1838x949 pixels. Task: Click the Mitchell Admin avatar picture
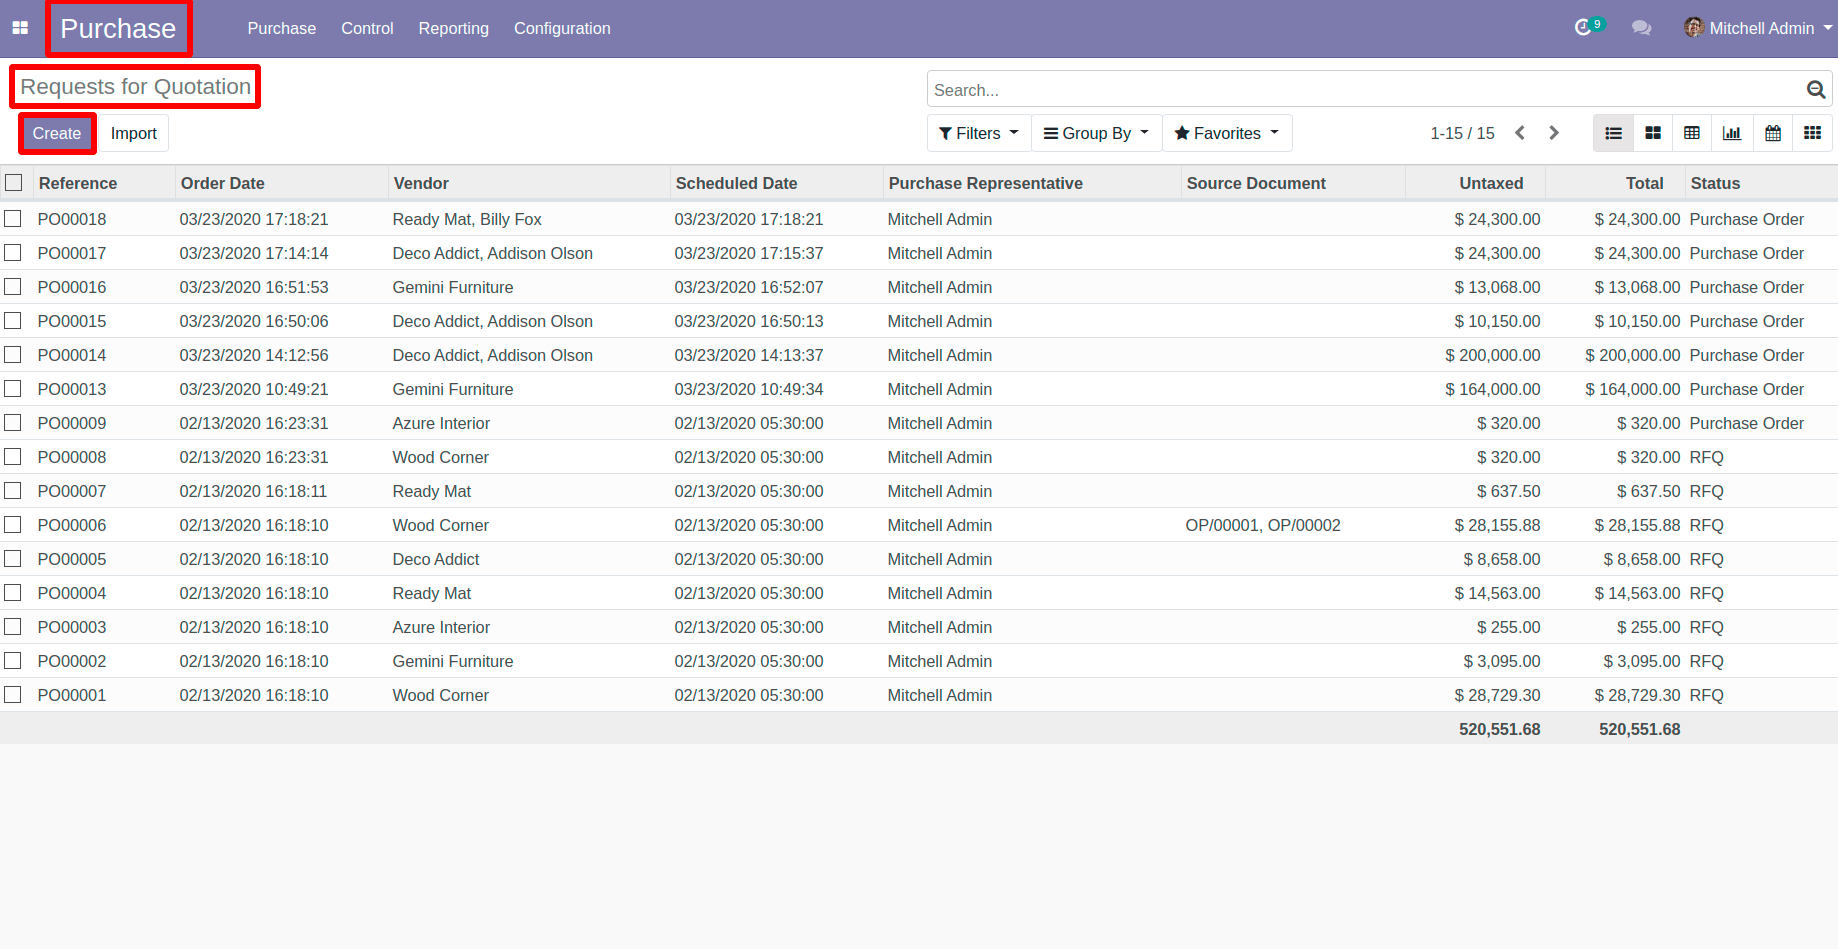point(1694,27)
